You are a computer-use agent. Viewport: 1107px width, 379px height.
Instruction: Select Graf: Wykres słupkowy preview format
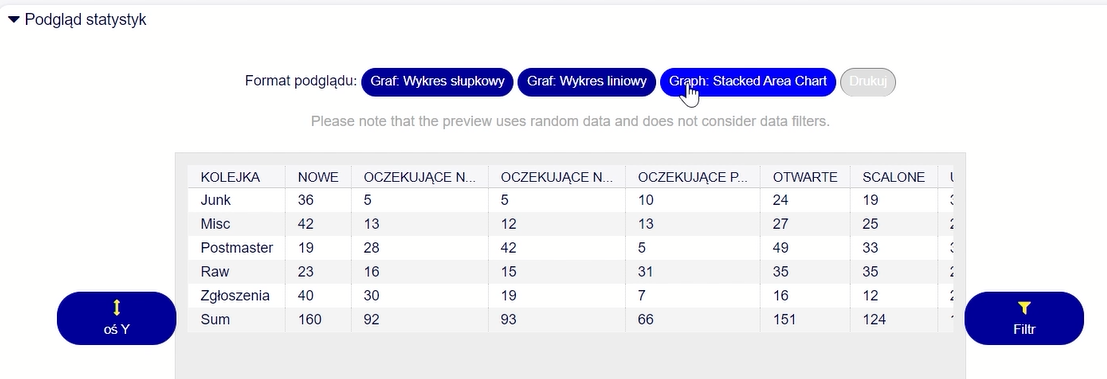coord(436,82)
